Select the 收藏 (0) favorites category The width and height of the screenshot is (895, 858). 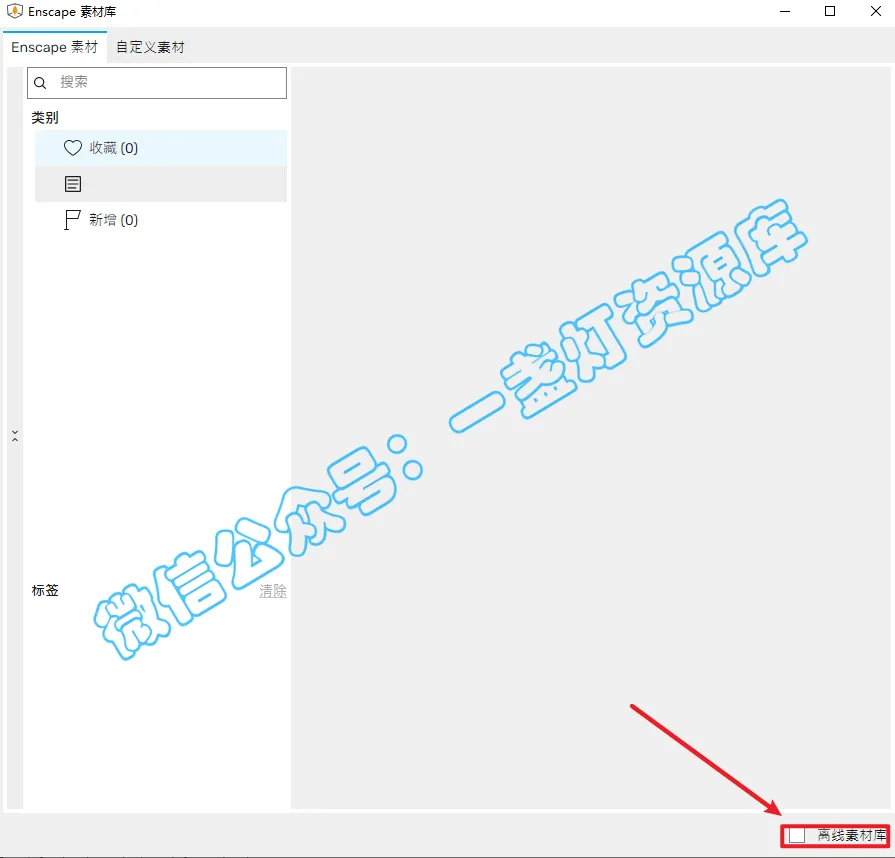coord(161,148)
